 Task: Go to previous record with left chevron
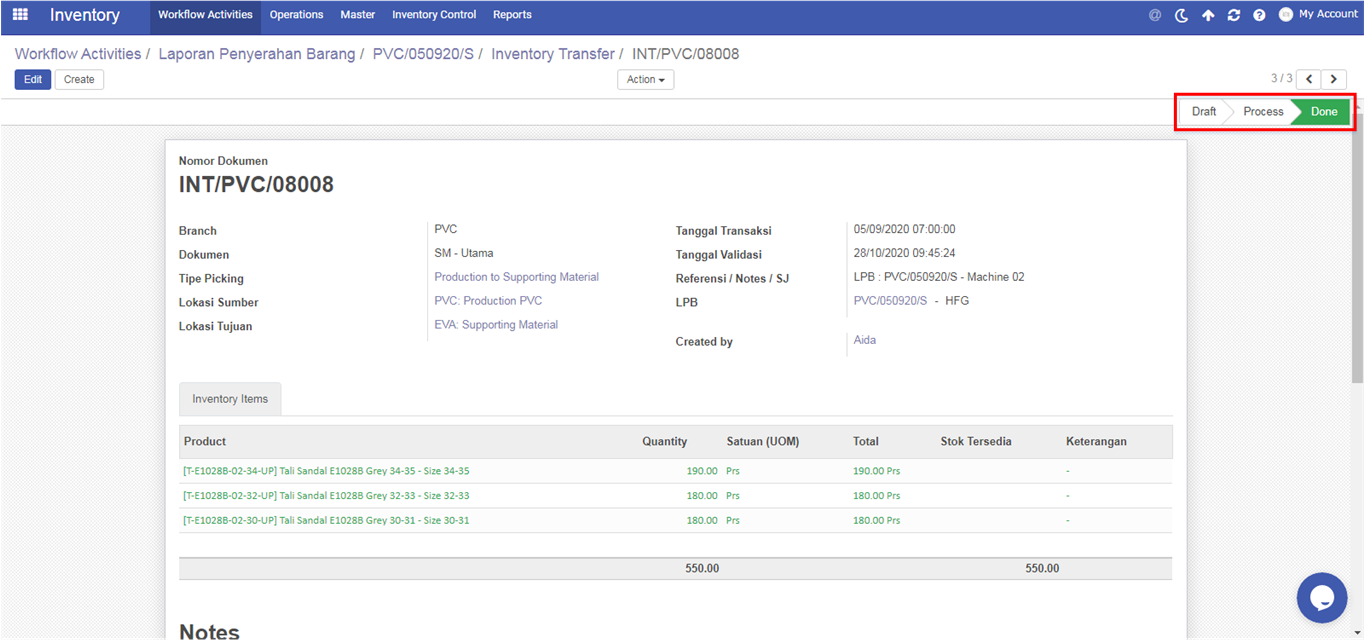tap(1309, 79)
